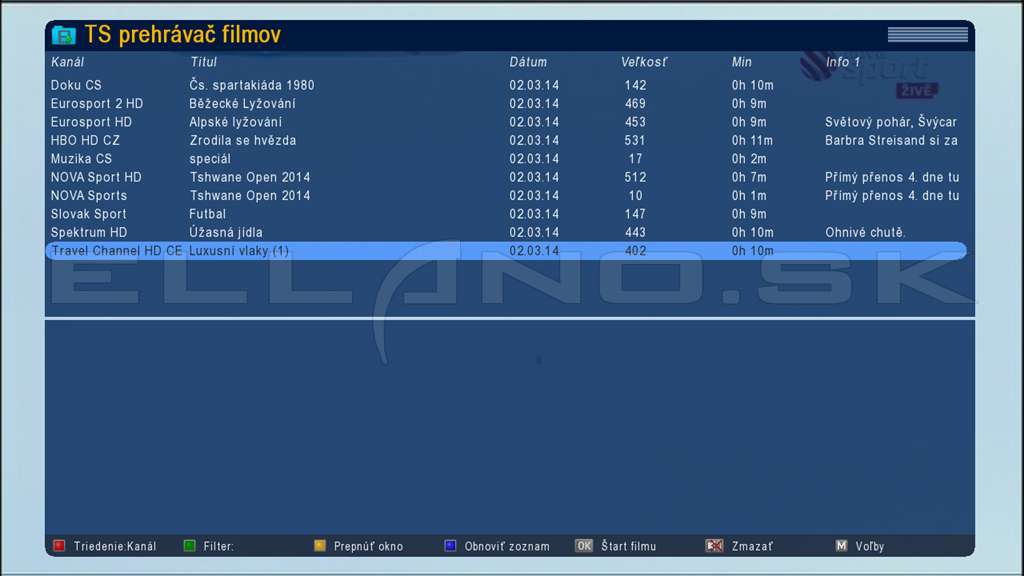Click the Zmazať delete key icon

click(714, 545)
